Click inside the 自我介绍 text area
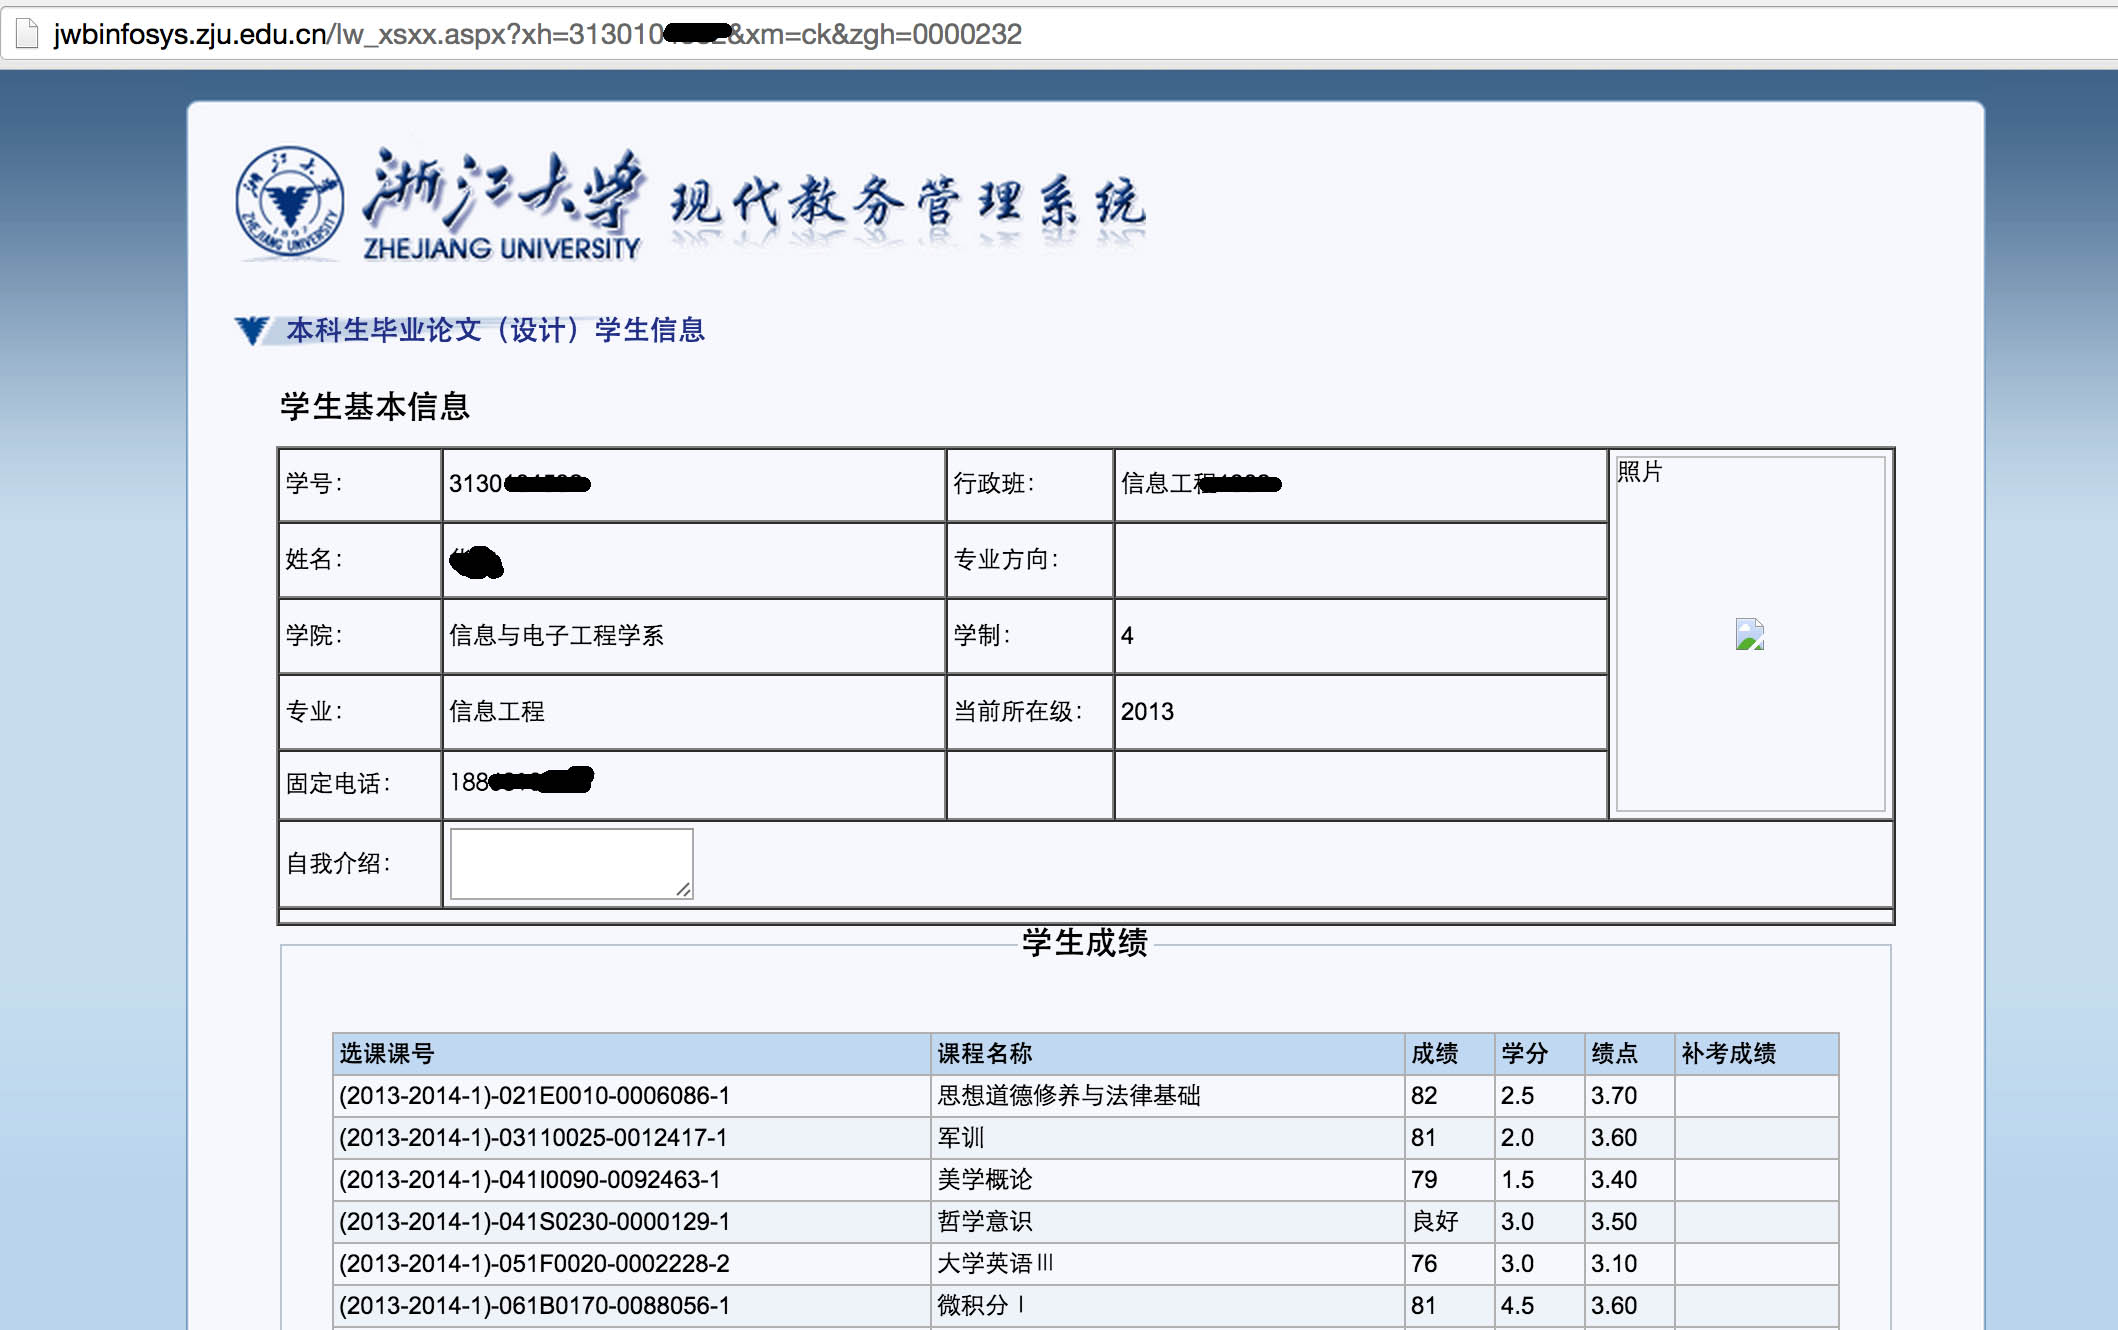Image resolution: width=2118 pixels, height=1330 pixels. tap(571, 863)
